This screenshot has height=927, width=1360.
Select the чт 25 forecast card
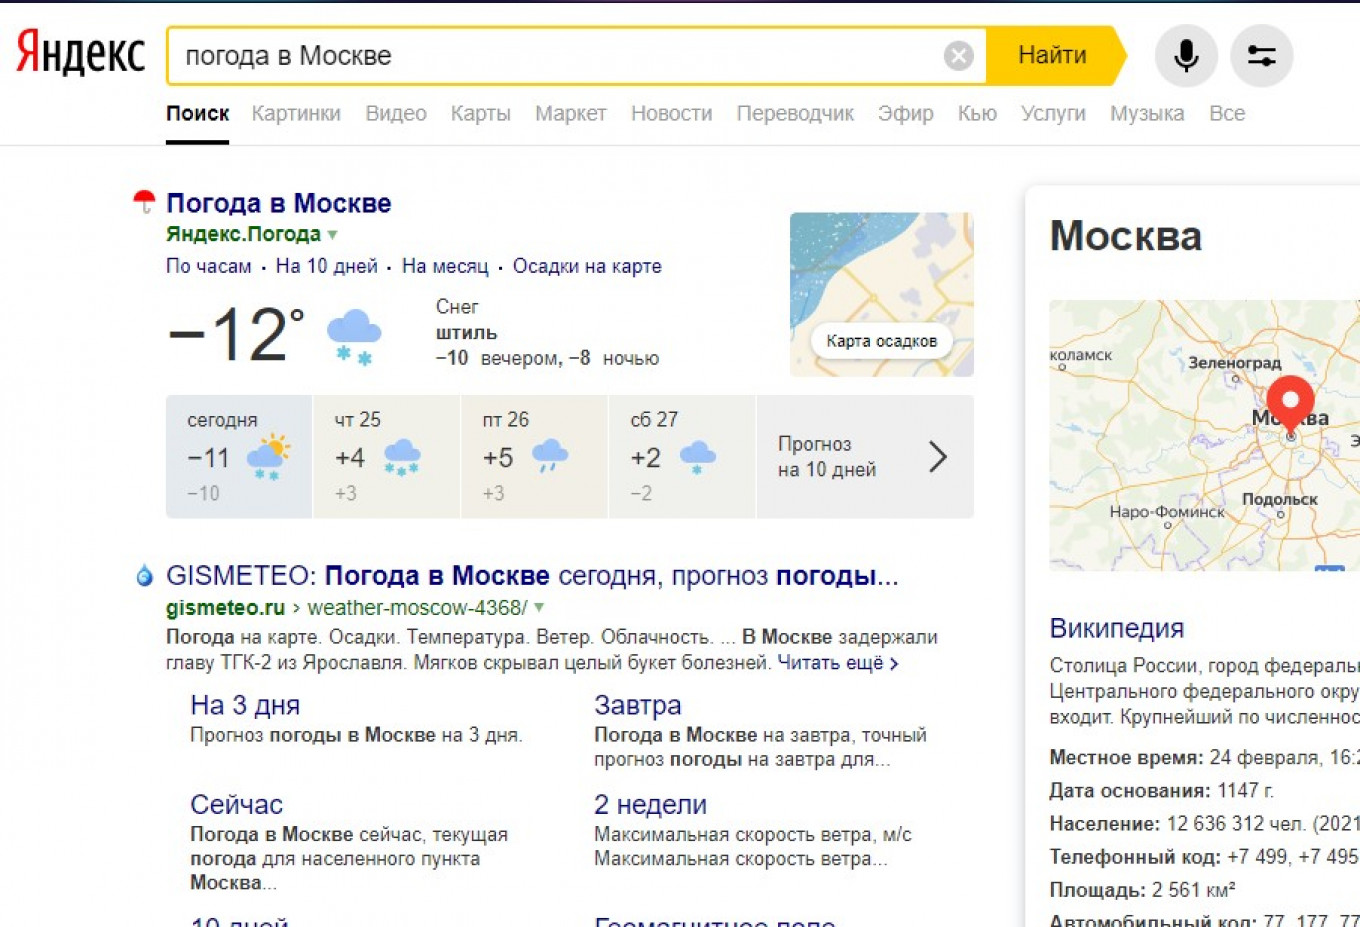[386, 456]
